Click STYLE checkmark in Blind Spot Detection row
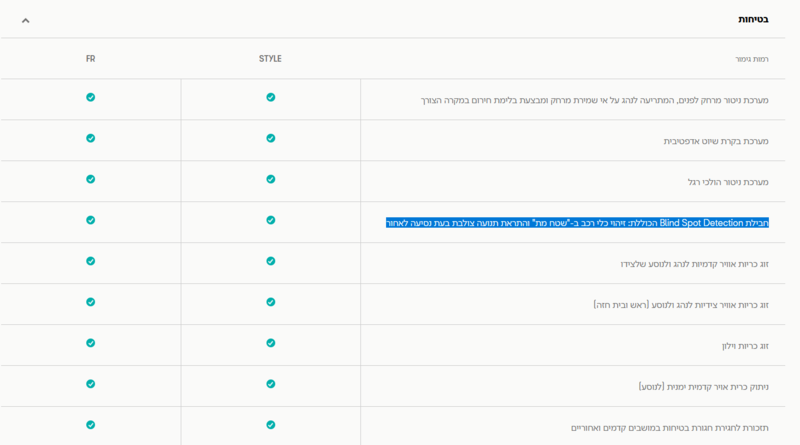The image size is (800, 445). click(270, 220)
